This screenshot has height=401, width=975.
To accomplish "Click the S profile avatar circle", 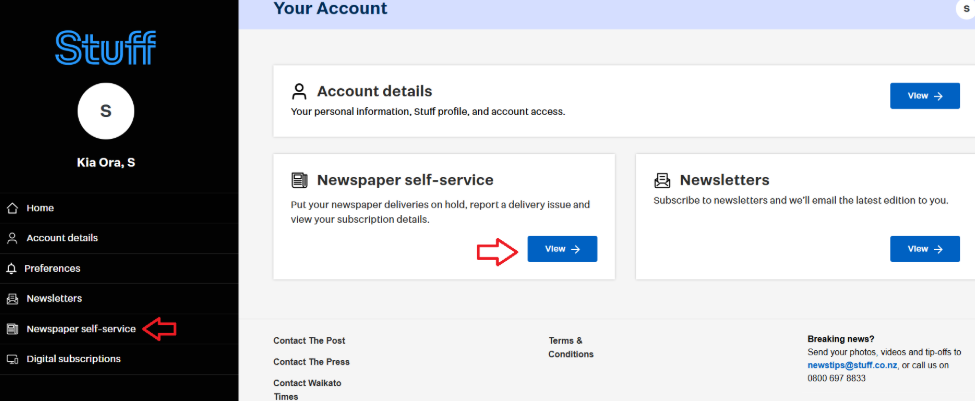I will [106, 111].
